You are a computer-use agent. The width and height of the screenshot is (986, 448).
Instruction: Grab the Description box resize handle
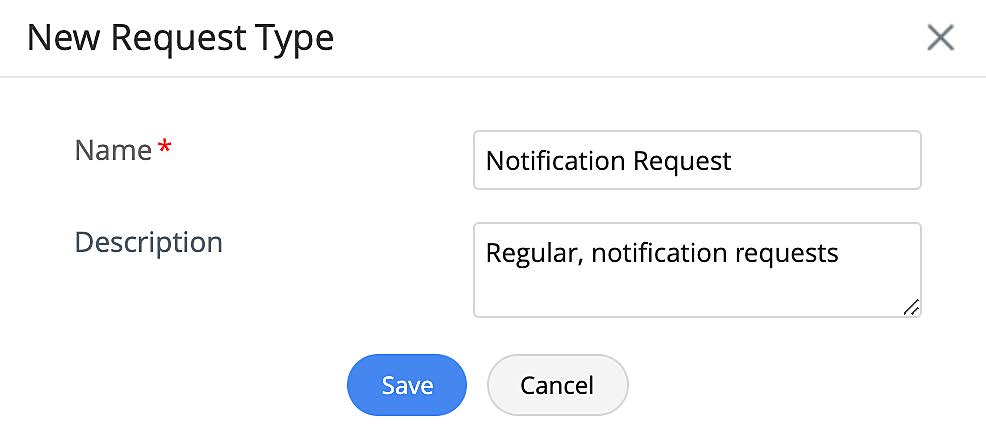click(911, 308)
